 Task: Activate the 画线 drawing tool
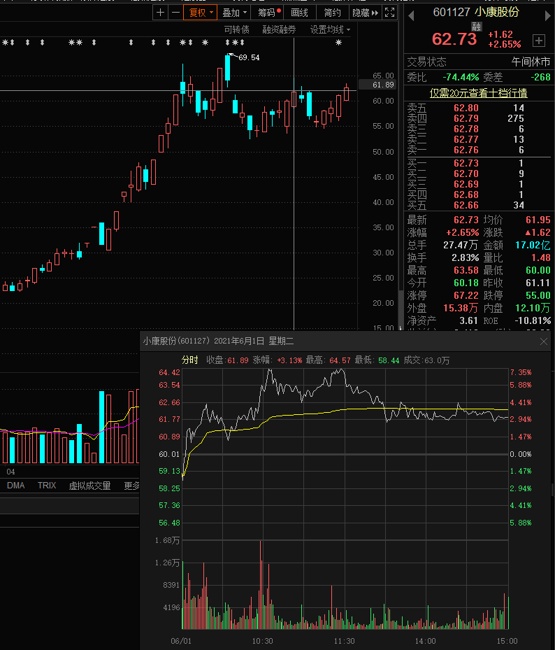(x=299, y=13)
